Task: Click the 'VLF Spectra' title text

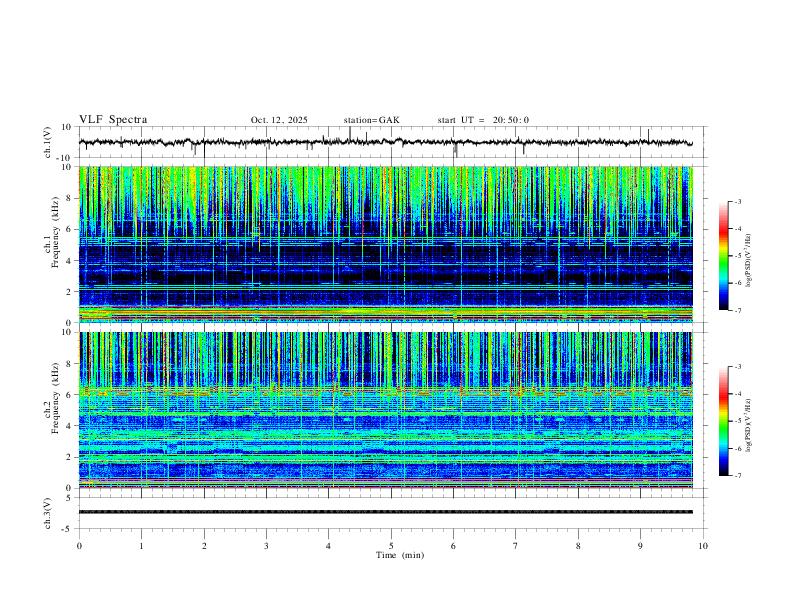Action: (x=113, y=120)
